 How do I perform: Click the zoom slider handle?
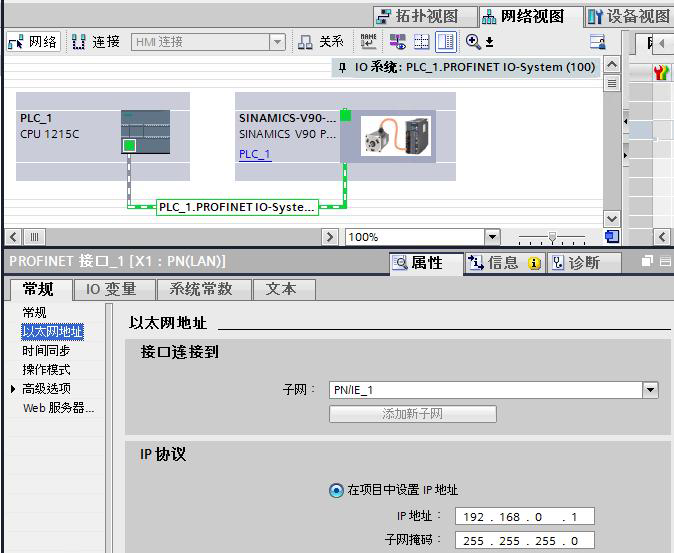point(552,237)
